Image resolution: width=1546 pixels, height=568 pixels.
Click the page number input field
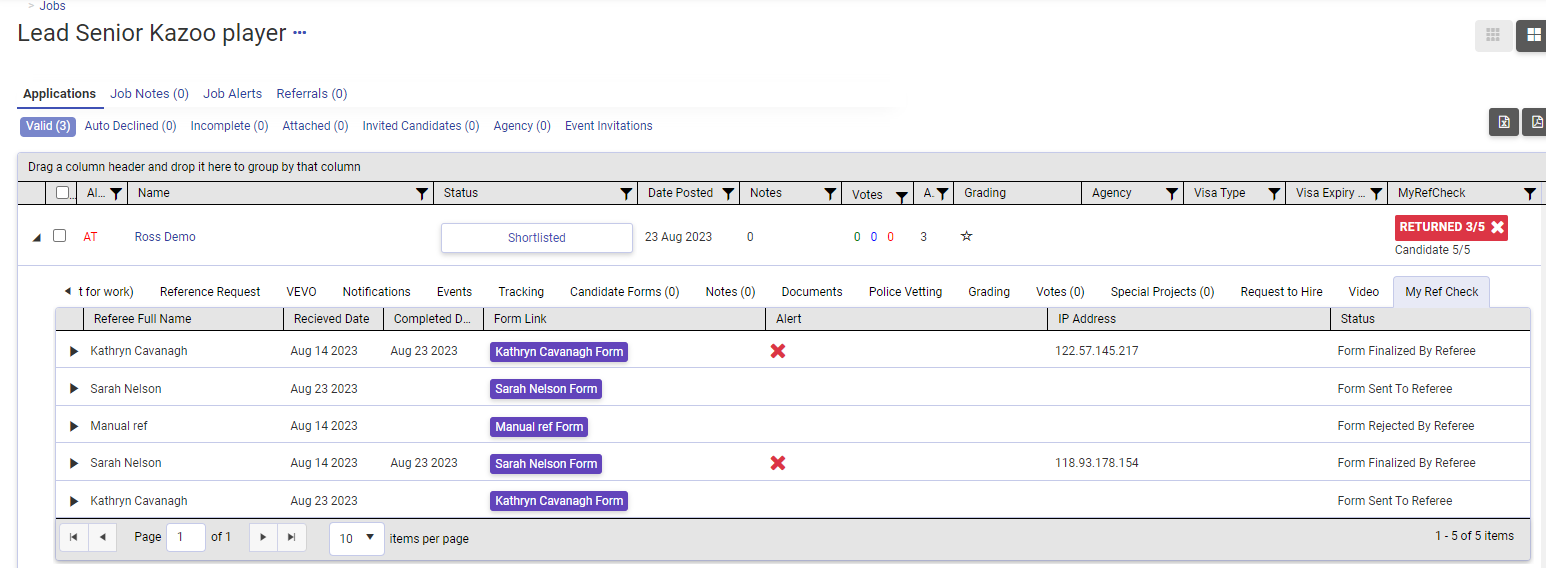(x=186, y=538)
